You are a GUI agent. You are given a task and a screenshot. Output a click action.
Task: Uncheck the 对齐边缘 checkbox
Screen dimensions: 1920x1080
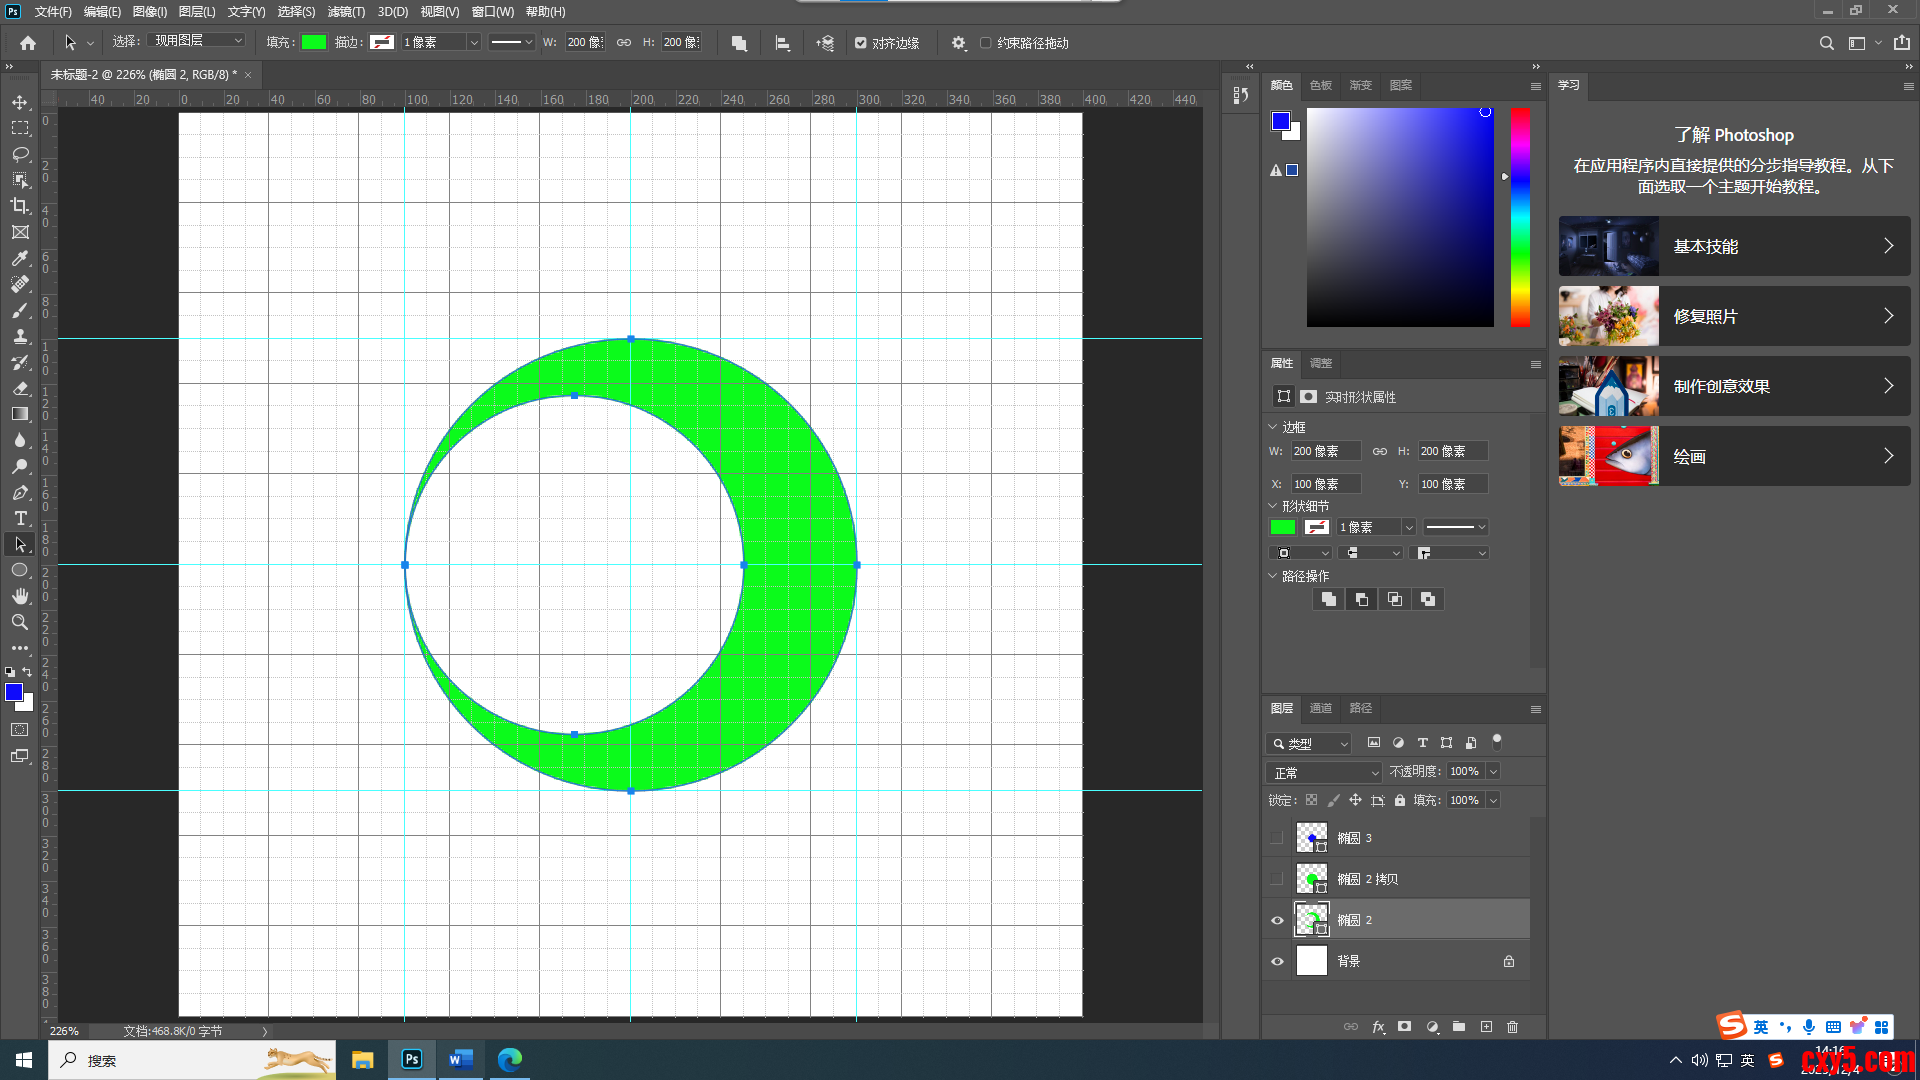point(860,43)
